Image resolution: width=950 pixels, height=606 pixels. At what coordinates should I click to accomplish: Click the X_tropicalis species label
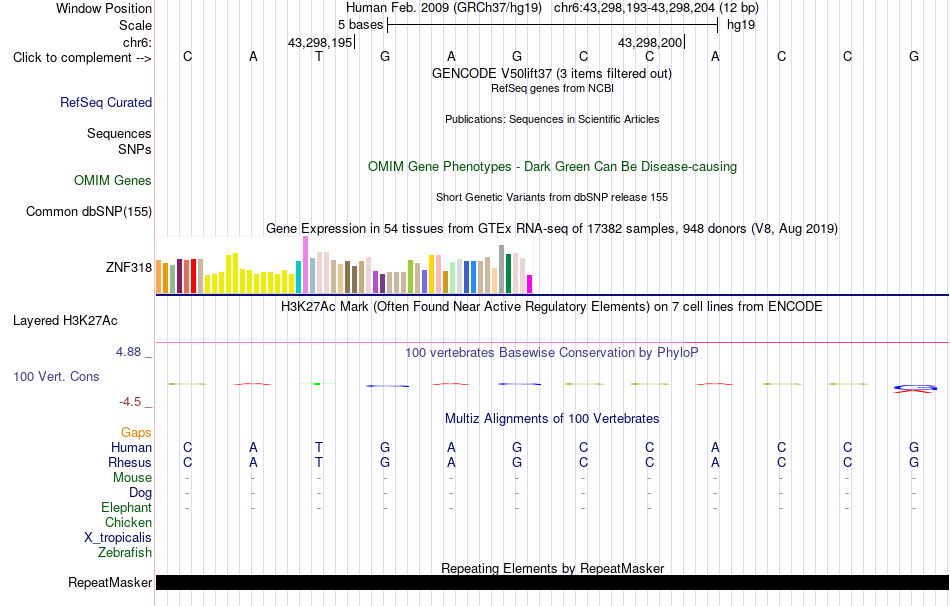[x=118, y=538]
